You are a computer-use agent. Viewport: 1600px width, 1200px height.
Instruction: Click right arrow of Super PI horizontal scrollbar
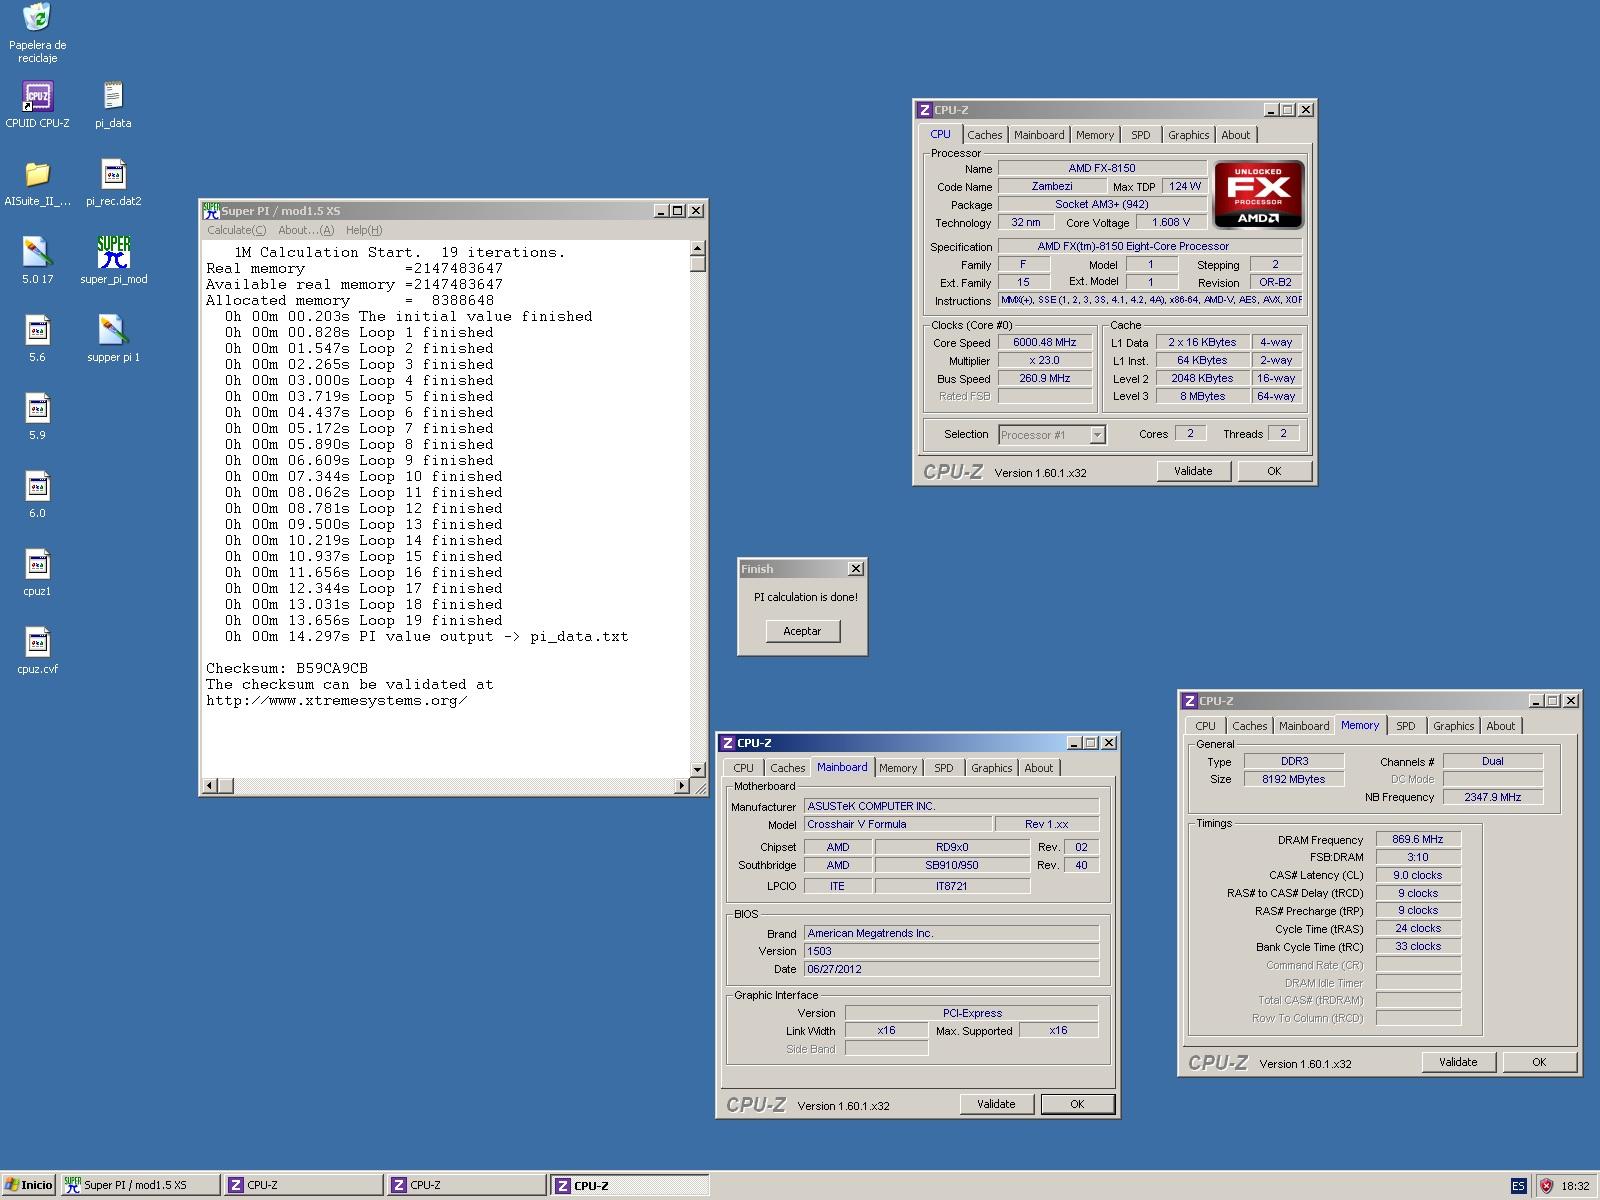point(682,786)
